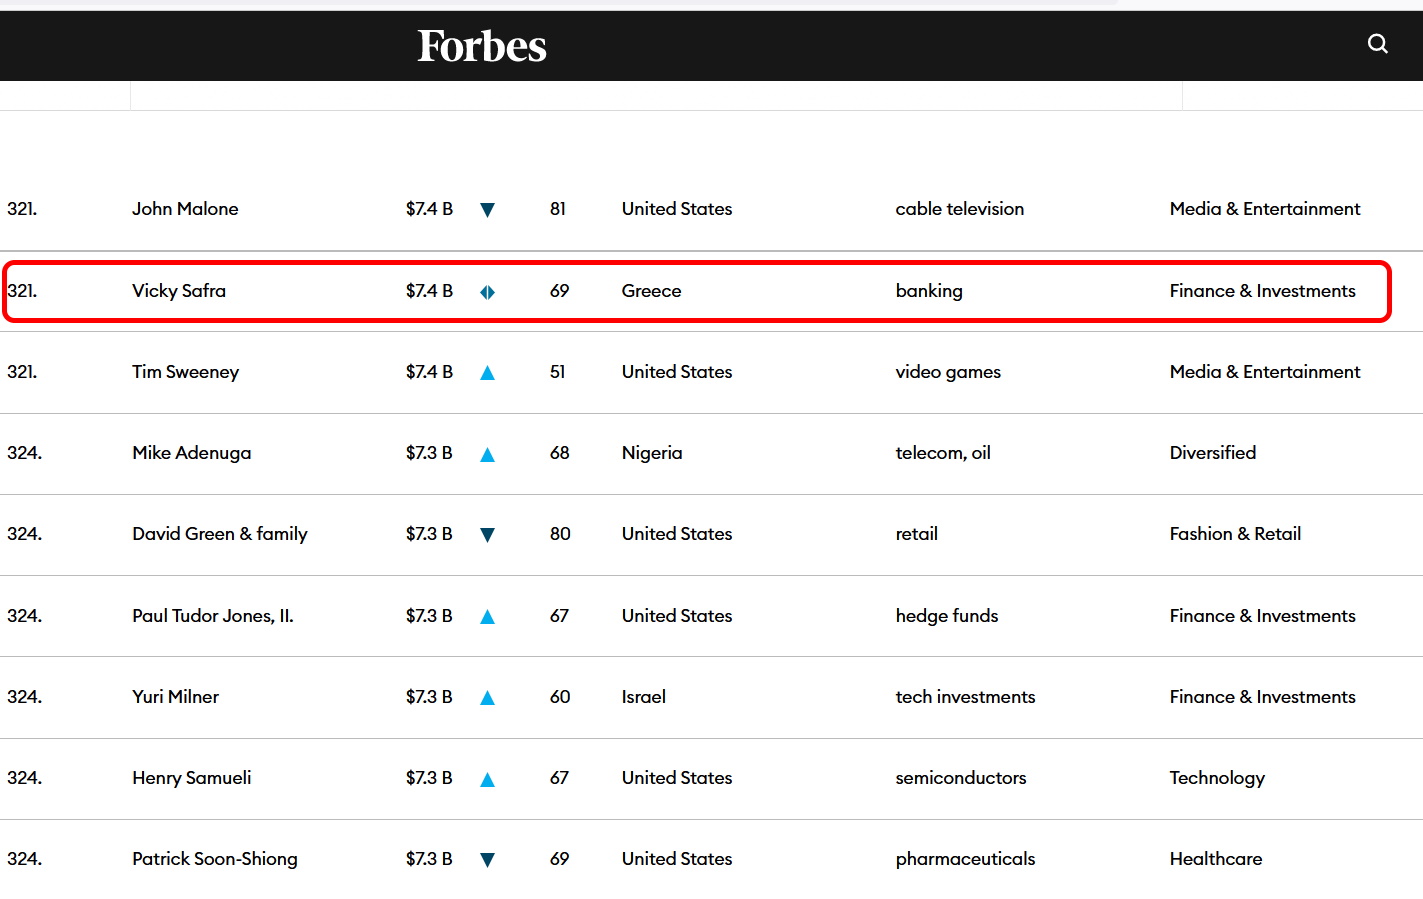Click Finance & Investments in Vicky Safra's row
The height and width of the screenshot is (899, 1423).
click(1263, 291)
